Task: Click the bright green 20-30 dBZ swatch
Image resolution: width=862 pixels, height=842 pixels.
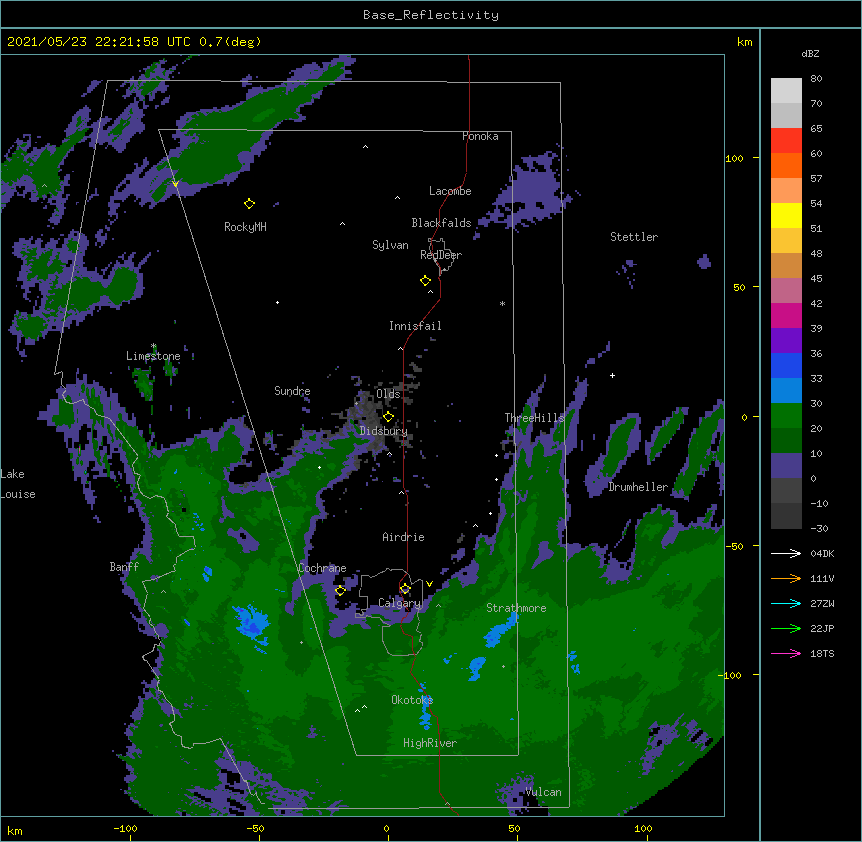Action: 786,416
